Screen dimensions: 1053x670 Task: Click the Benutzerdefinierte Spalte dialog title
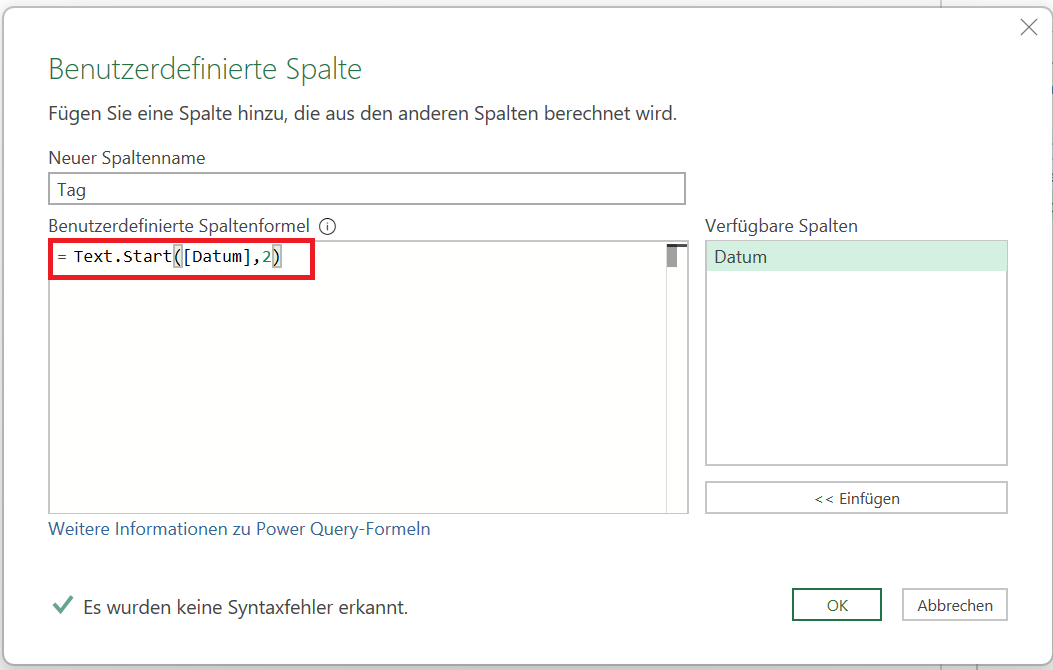click(205, 69)
